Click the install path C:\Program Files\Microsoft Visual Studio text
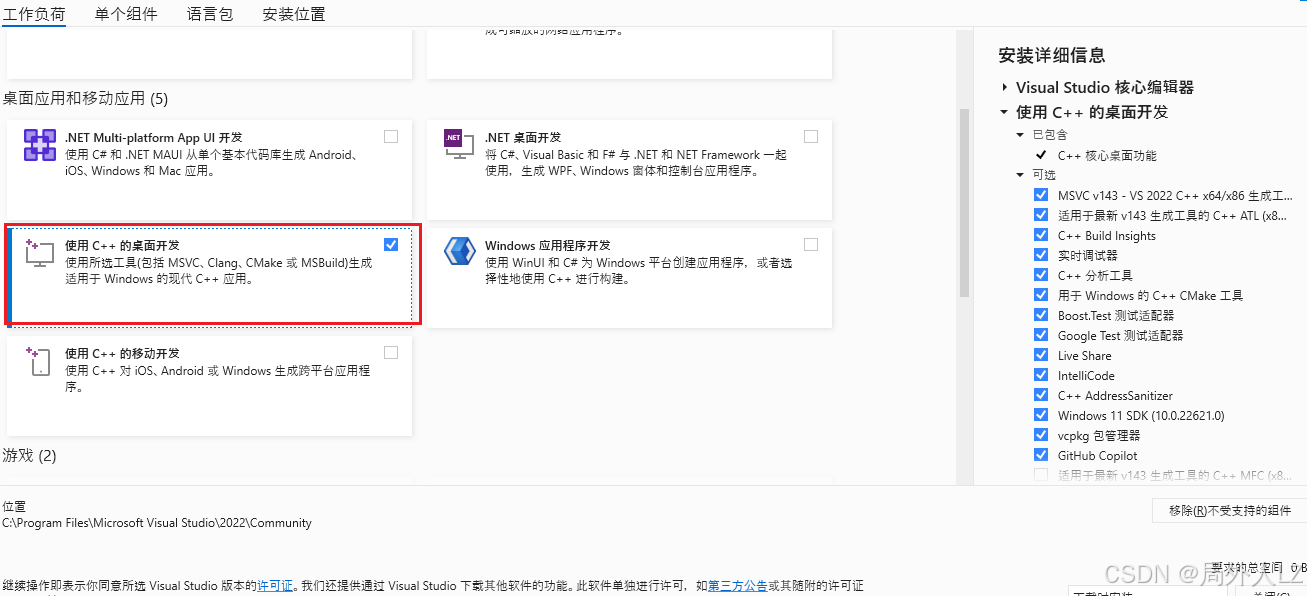 [x=157, y=523]
